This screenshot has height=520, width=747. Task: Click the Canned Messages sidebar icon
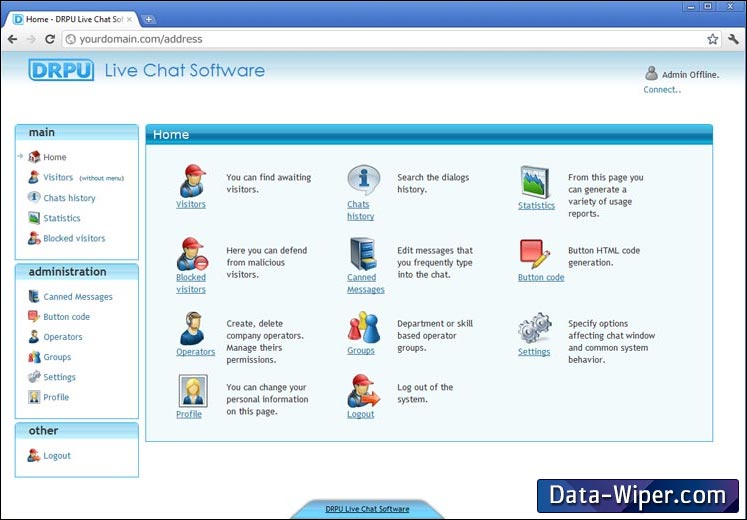click(x=34, y=296)
